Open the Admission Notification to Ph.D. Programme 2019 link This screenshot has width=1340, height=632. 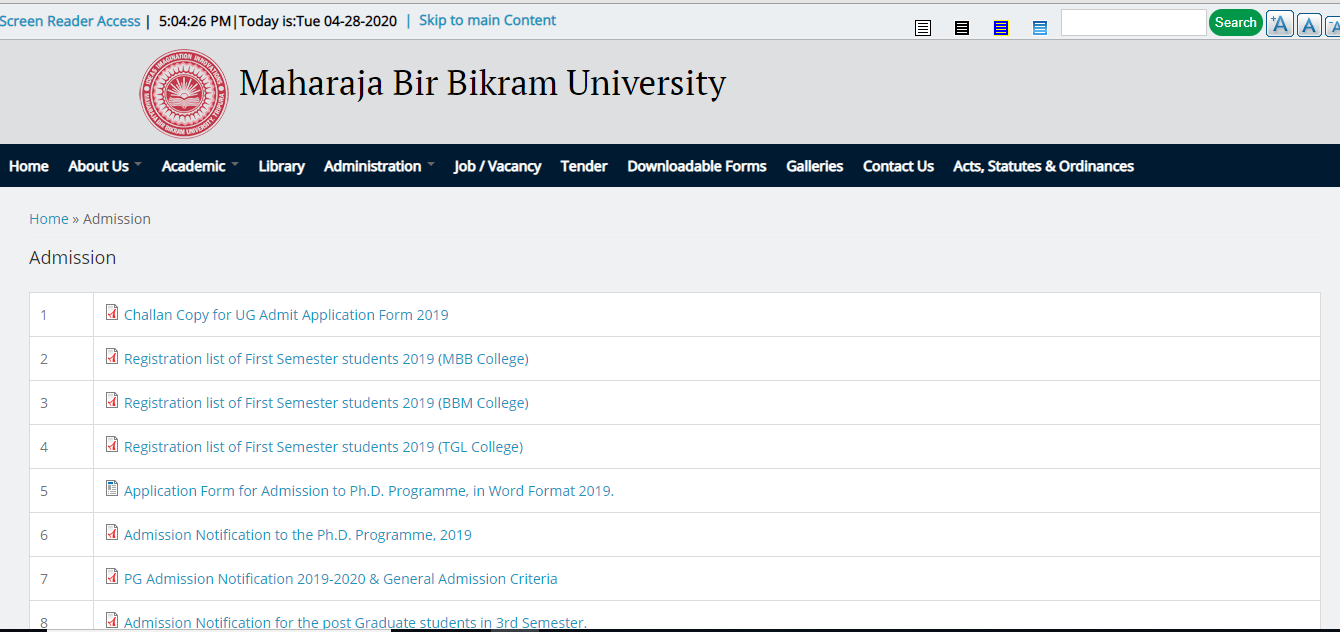297,534
